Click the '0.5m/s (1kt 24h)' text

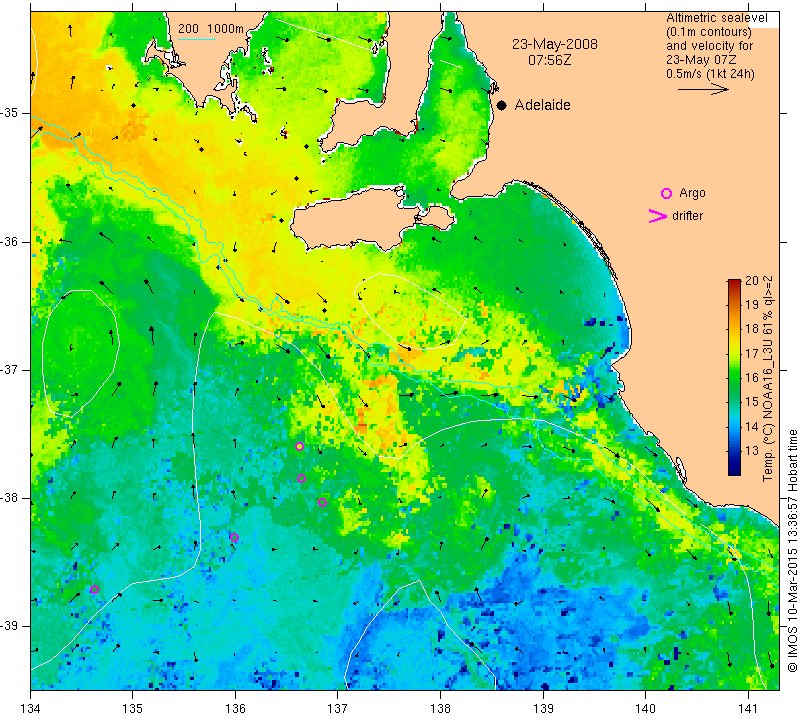710,73
